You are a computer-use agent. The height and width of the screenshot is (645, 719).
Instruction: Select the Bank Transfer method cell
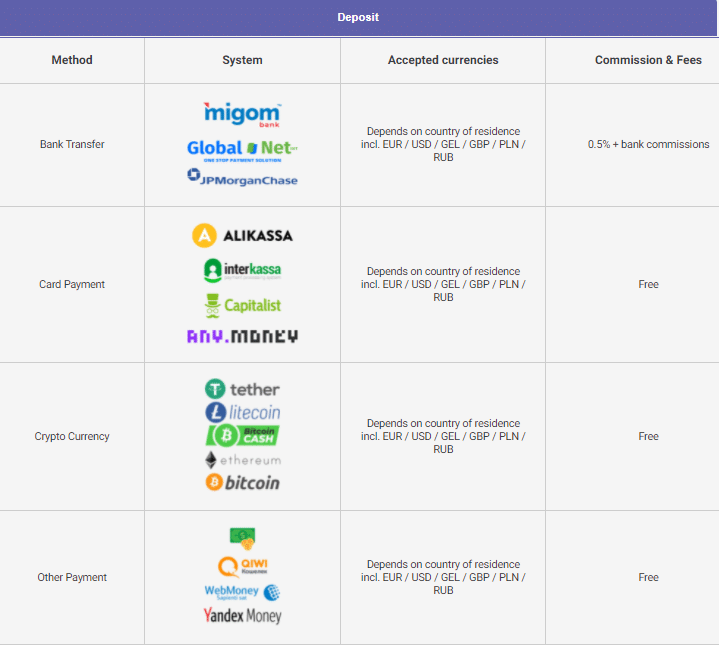pyautogui.click(x=72, y=144)
